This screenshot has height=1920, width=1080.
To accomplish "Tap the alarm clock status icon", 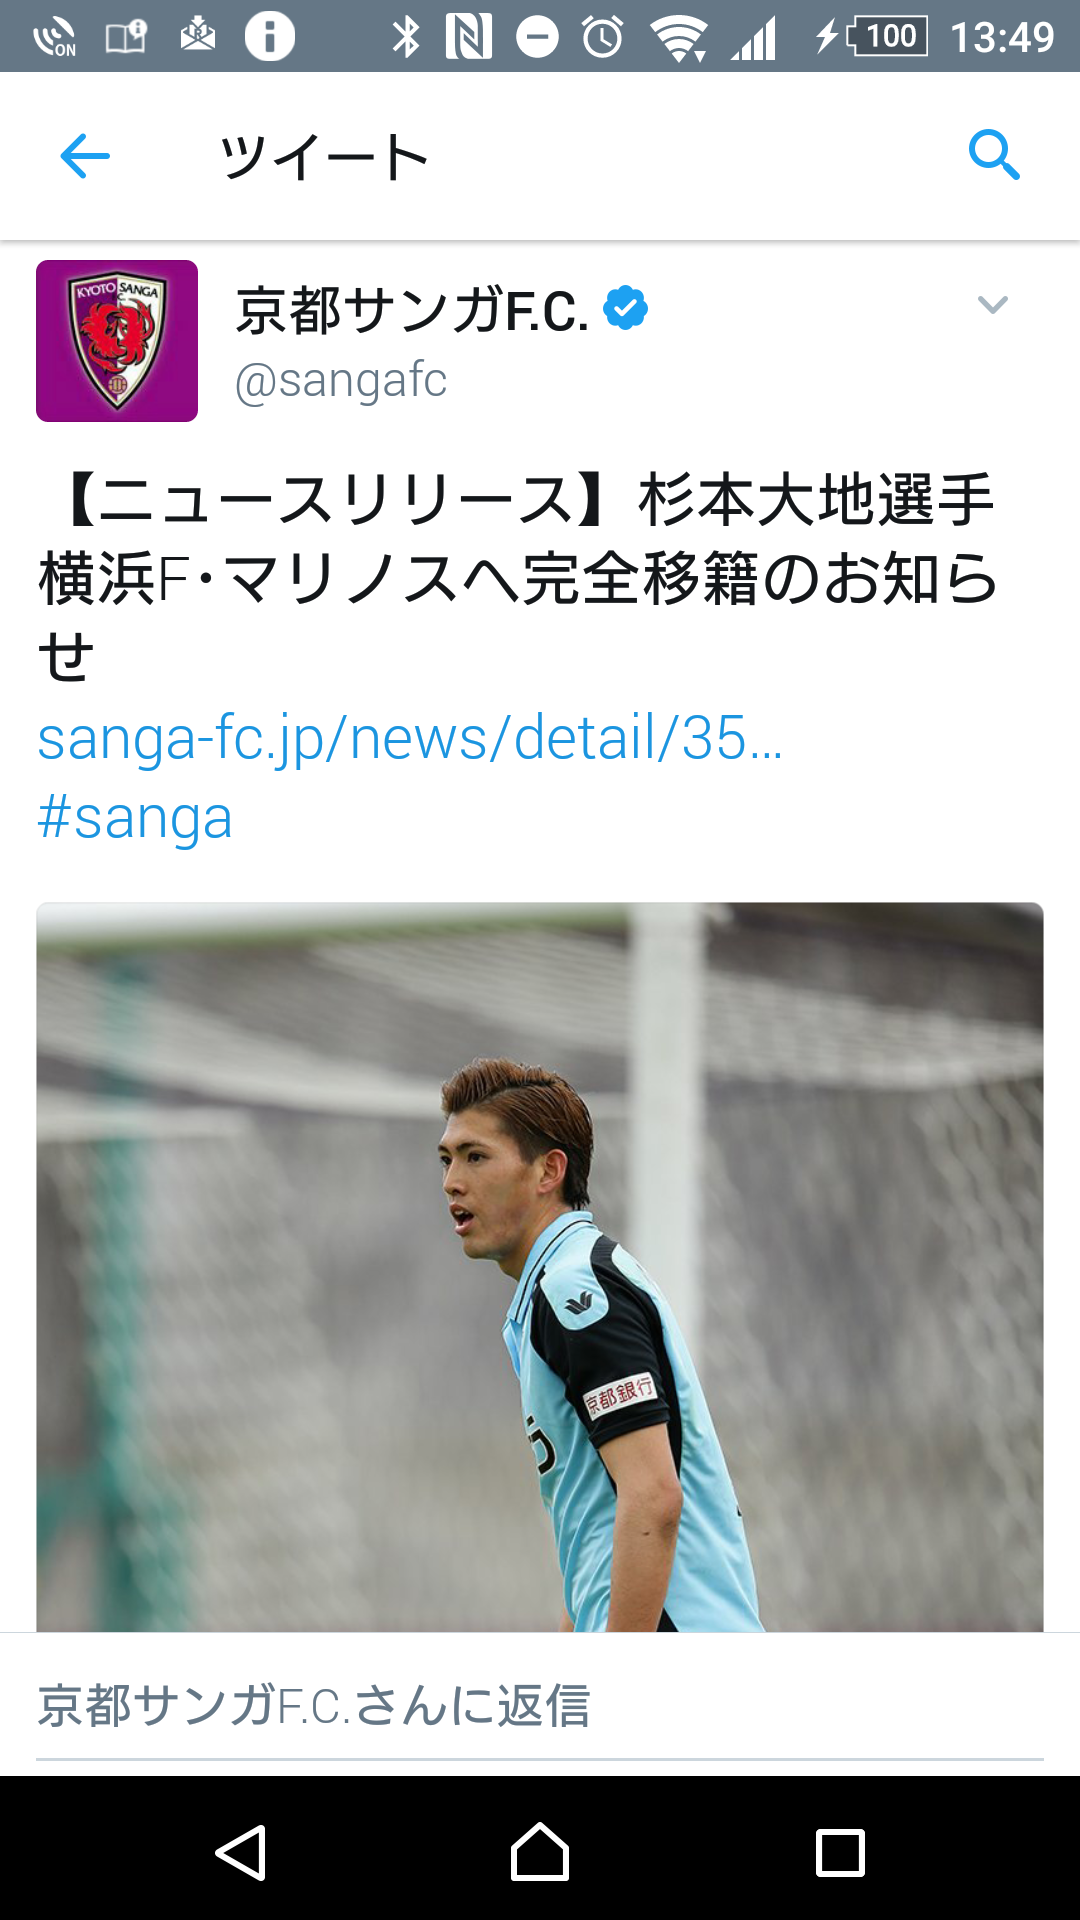I will (603, 37).
